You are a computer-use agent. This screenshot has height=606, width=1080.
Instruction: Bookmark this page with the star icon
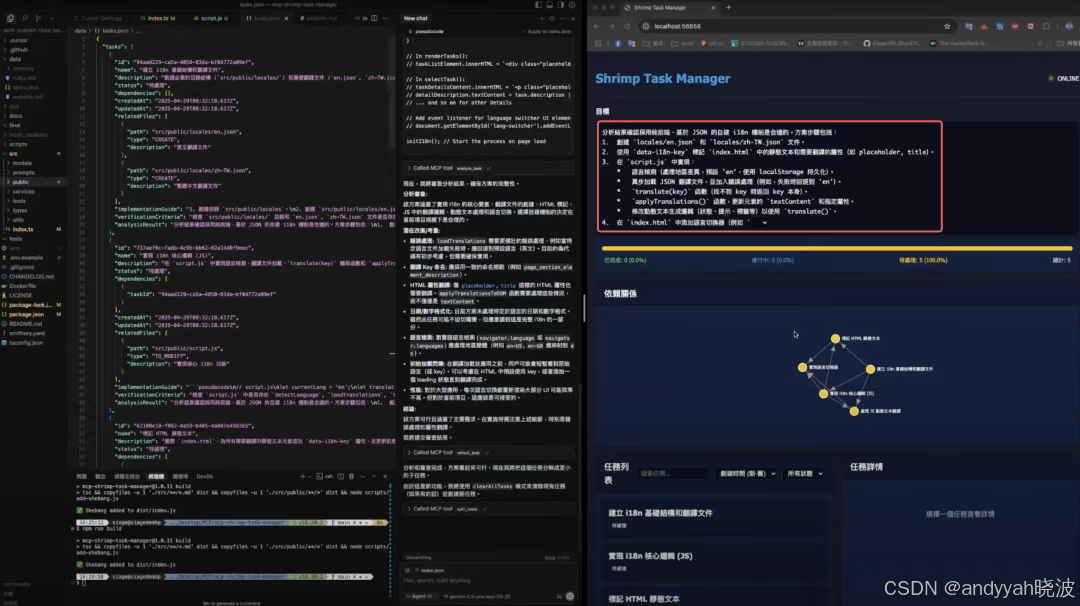click(947, 26)
